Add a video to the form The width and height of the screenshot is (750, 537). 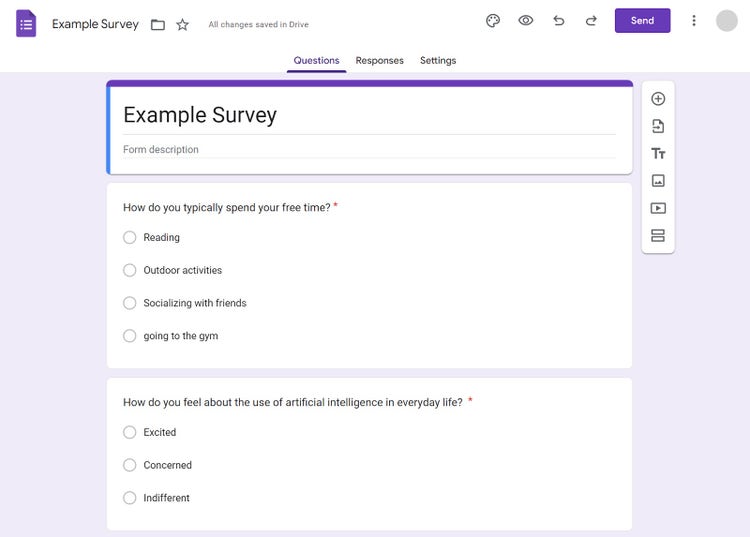point(658,208)
